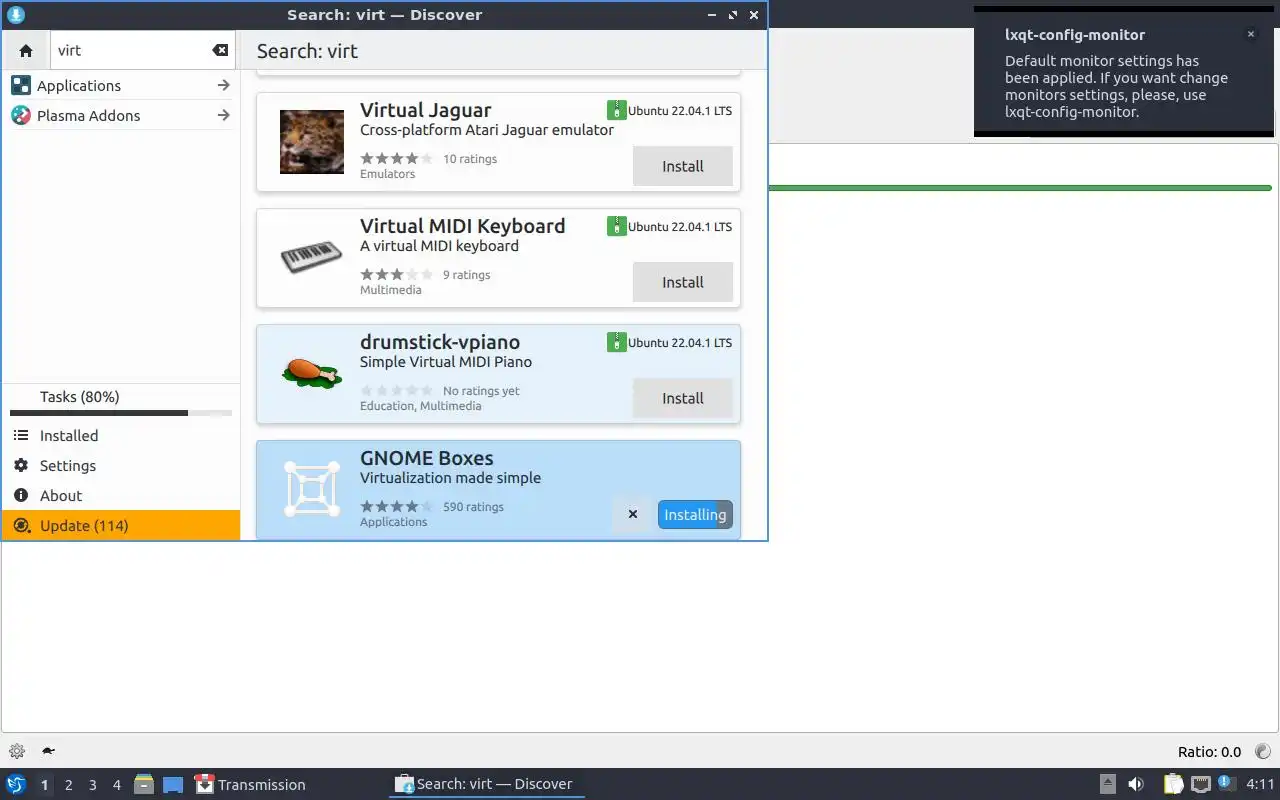Open the clipboard tray icon
1280x800 pixels.
click(x=1173, y=784)
